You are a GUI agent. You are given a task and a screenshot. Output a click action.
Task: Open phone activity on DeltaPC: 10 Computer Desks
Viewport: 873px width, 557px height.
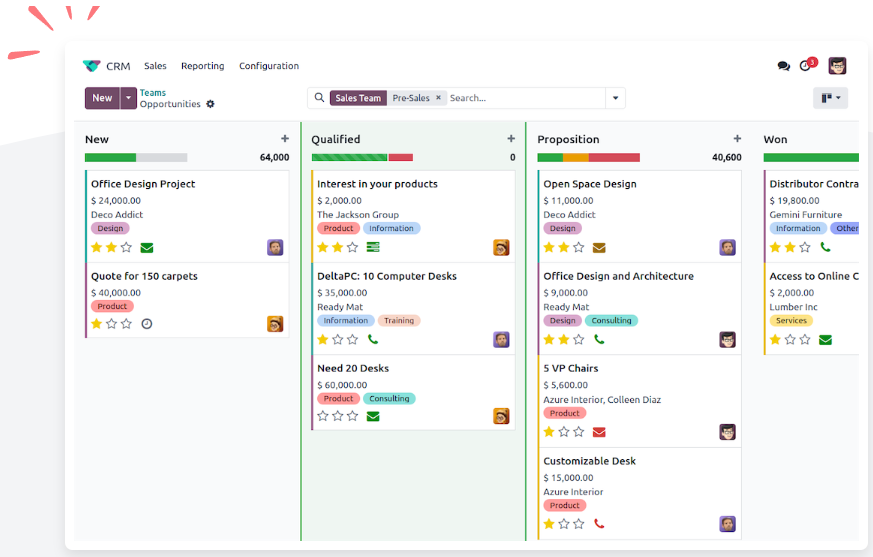point(373,339)
